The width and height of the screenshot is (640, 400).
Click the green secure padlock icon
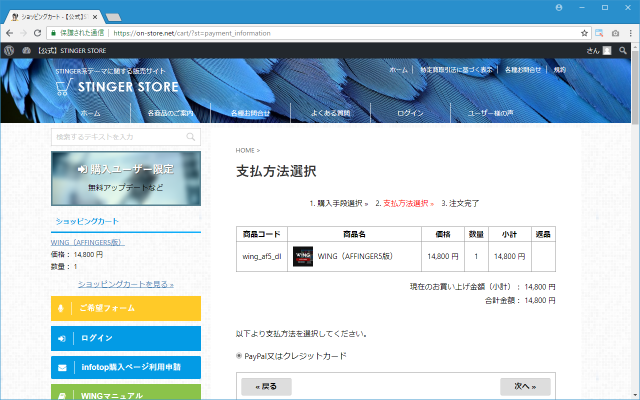pyautogui.click(x=53, y=33)
